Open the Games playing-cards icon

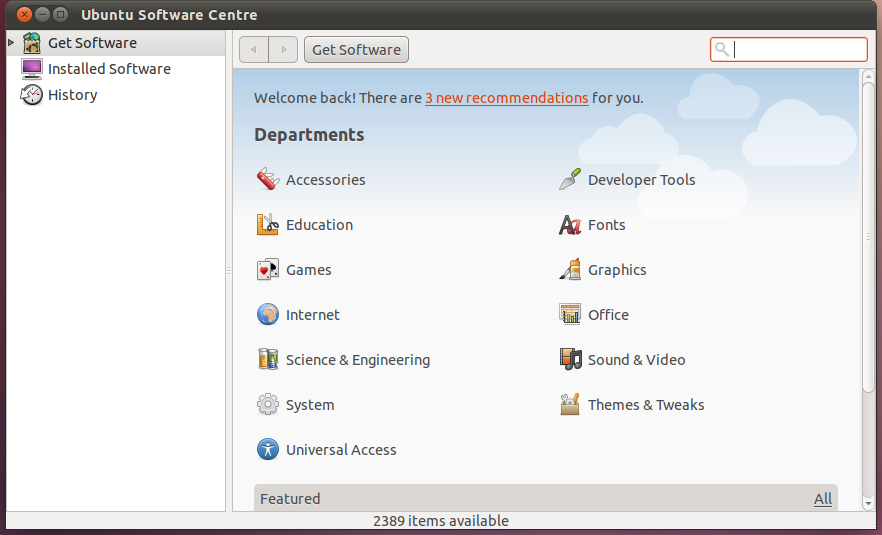(268, 269)
